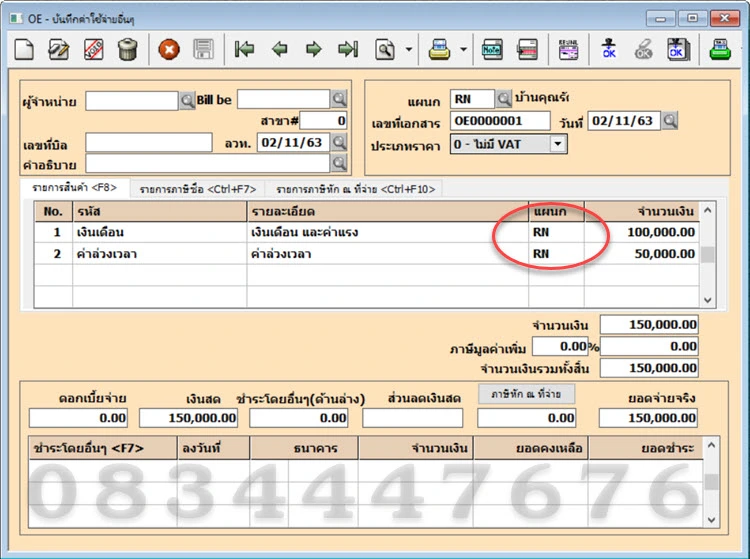Expand the dropdown arrow beside printer icon
The height and width of the screenshot is (559, 750).
pos(463,49)
